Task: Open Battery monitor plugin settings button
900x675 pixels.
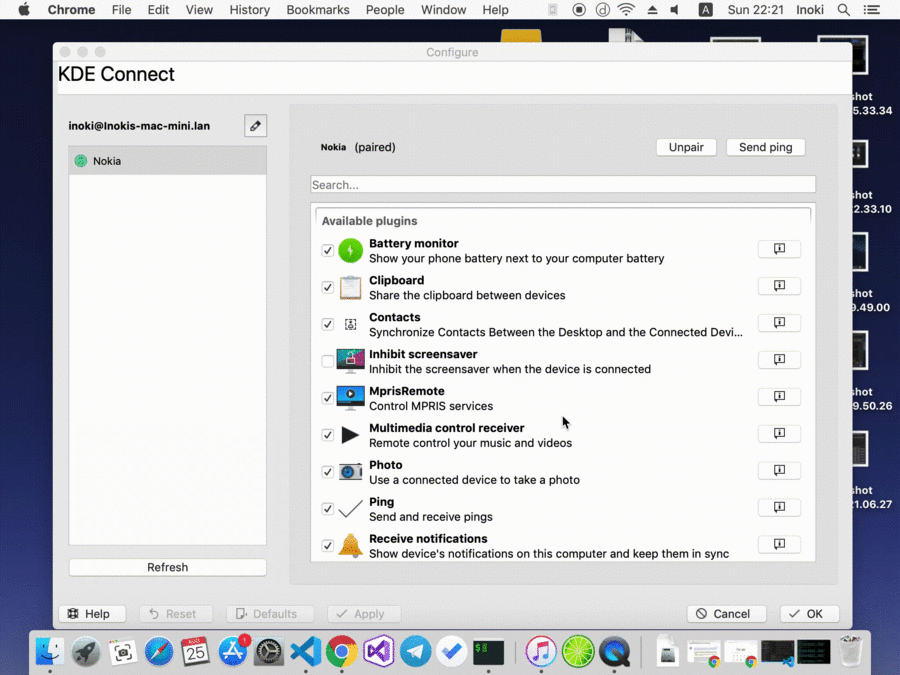Action: tap(779, 249)
